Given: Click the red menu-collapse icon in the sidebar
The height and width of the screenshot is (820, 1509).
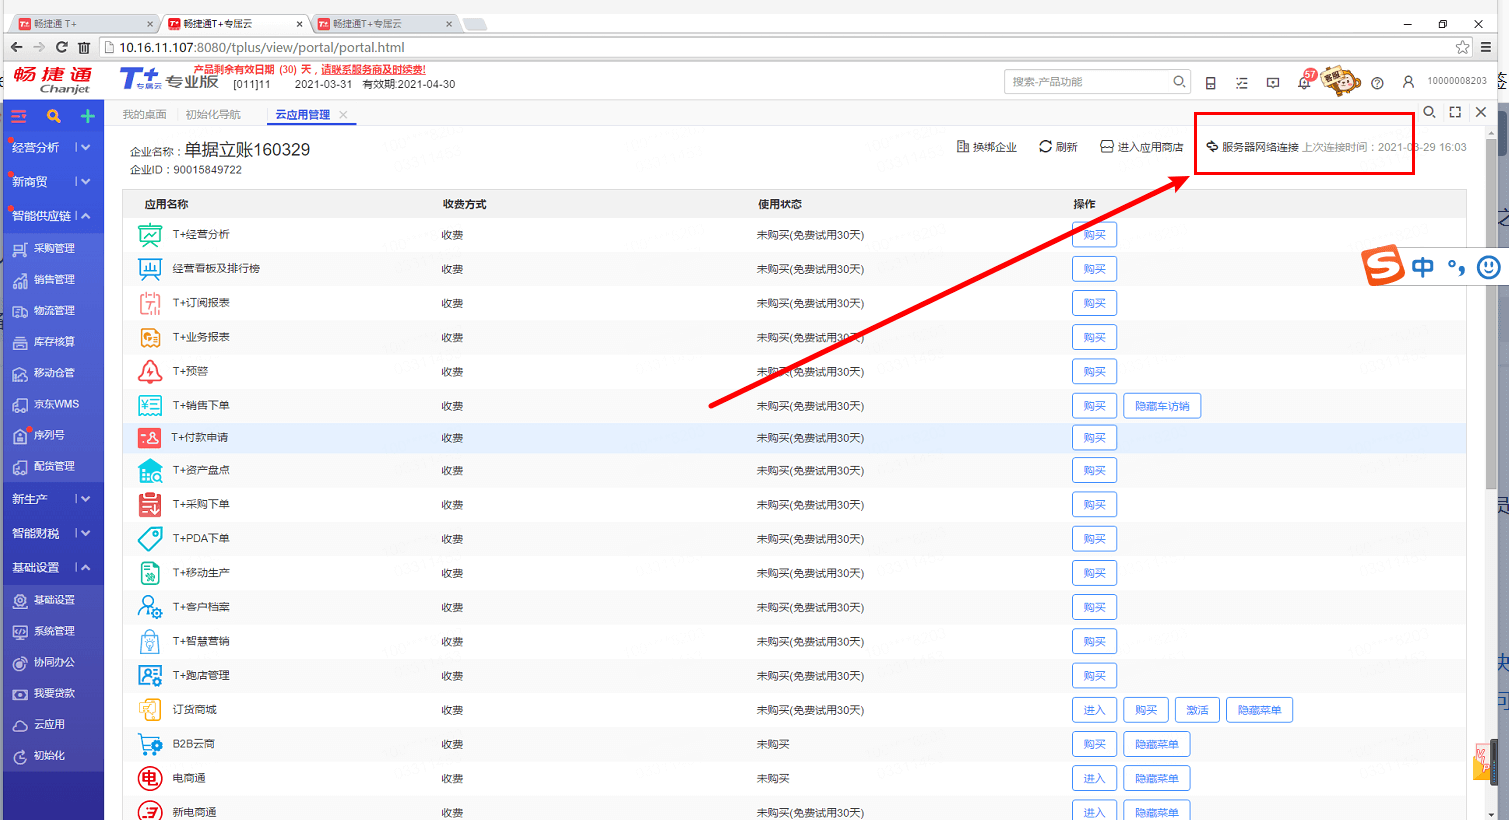Looking at the screenshot, I should tap(19, 116).
